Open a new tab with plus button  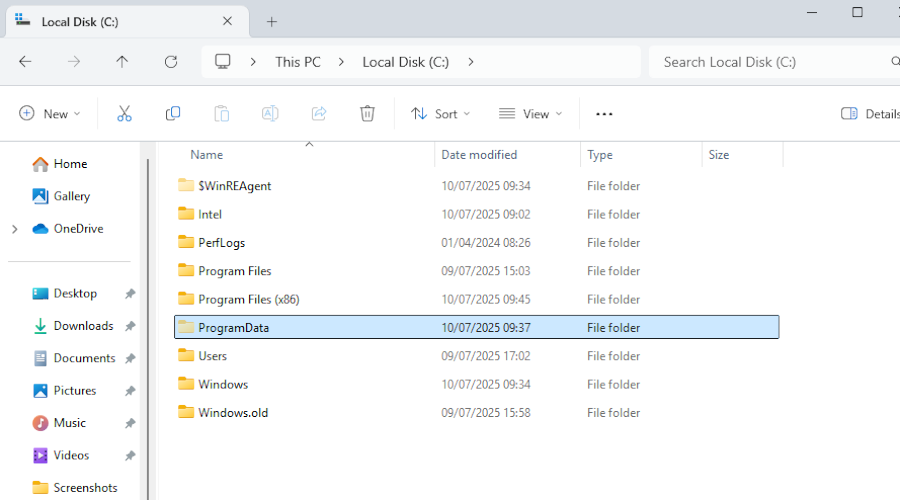(x=272, y=21)
